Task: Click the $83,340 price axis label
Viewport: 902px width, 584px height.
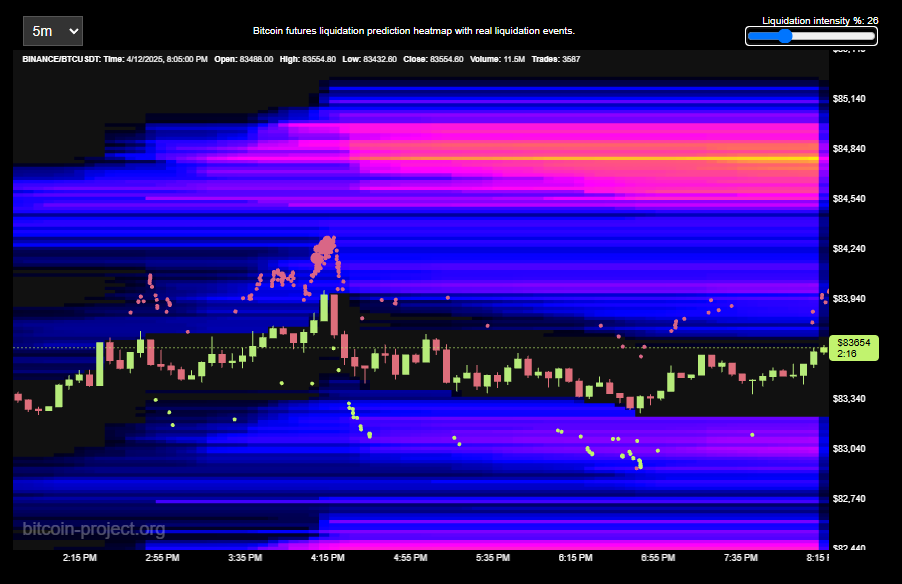Action: coord(849,399)
